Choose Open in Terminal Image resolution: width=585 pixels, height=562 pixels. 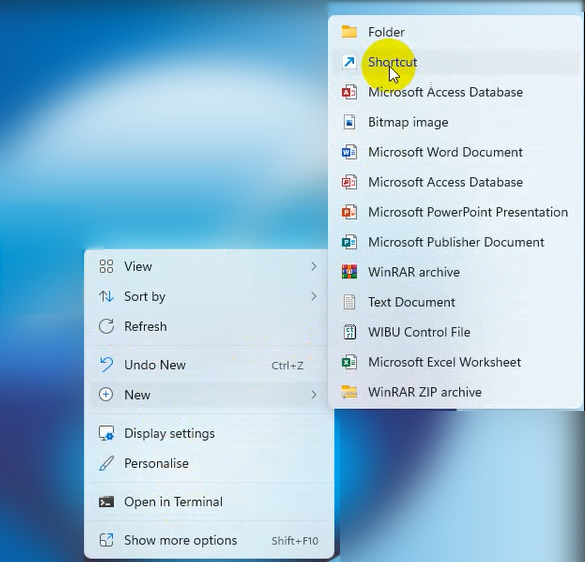click(x=209, y=502)
